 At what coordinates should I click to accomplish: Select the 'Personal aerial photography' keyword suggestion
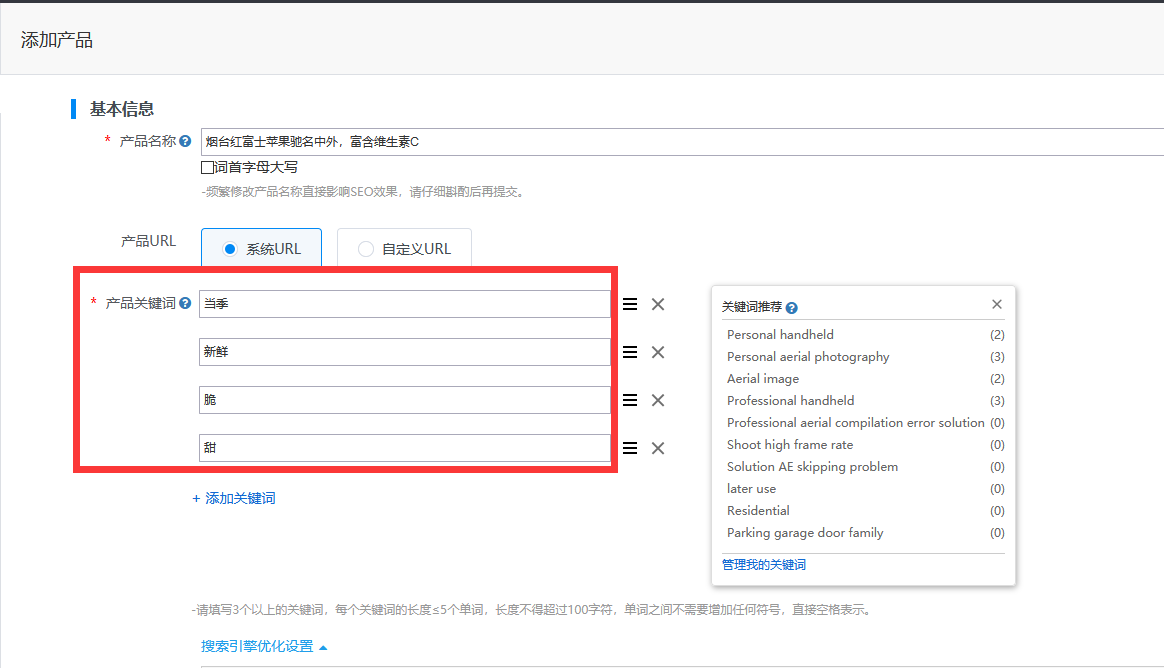tap(808, 357)
